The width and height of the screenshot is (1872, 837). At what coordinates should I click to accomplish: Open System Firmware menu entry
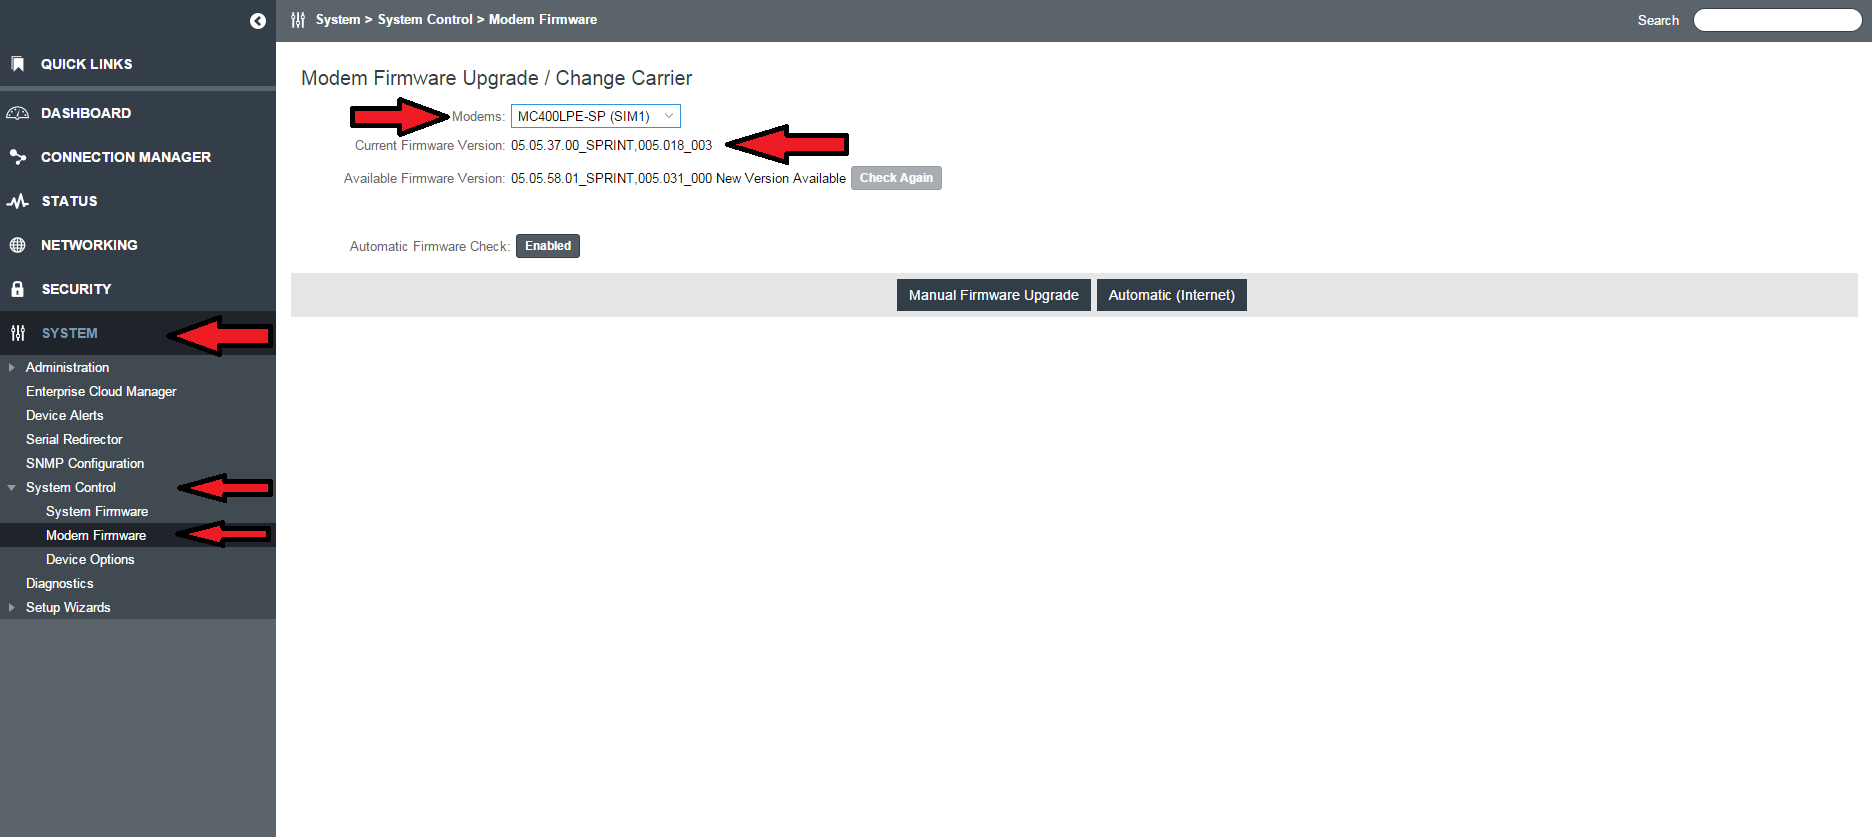click(x=97, y=511)
